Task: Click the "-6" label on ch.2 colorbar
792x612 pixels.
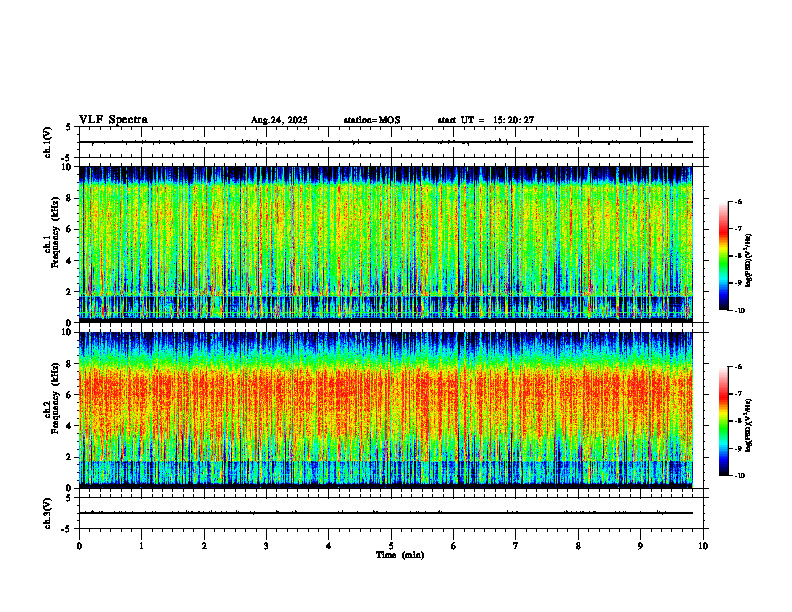Action: (738, 367)
